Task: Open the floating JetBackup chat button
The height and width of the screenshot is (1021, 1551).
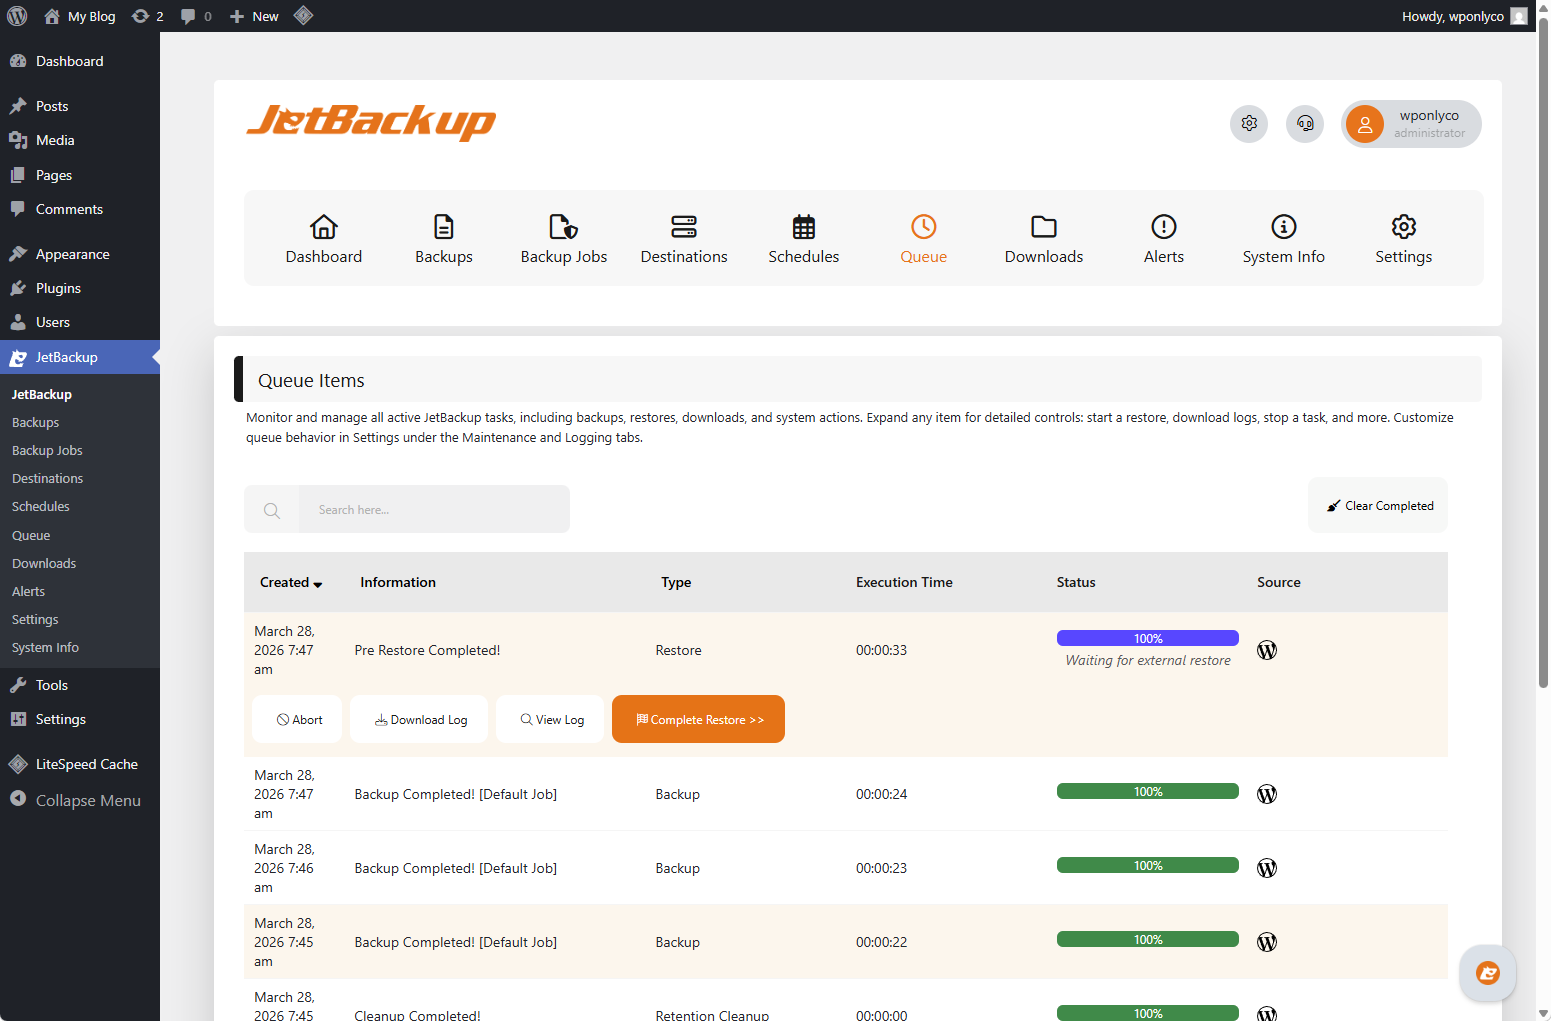Action: click(1487, 973)
